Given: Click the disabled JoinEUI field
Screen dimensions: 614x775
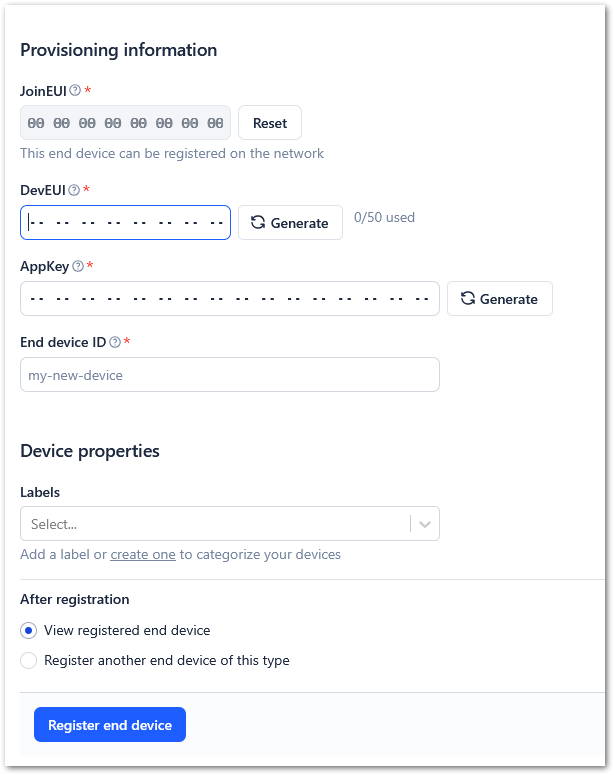Looking at the screenshot, I should coord(126,123).
